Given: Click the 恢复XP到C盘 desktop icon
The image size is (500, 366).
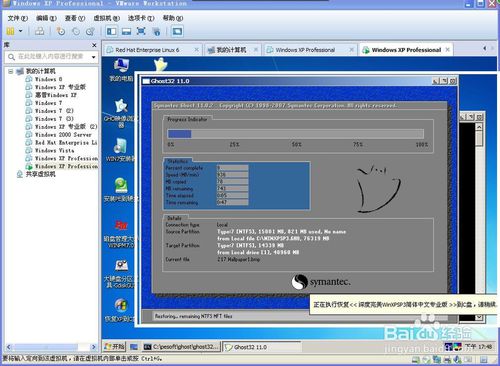Looking at the screenshot, I should click(x=120, y=310).
